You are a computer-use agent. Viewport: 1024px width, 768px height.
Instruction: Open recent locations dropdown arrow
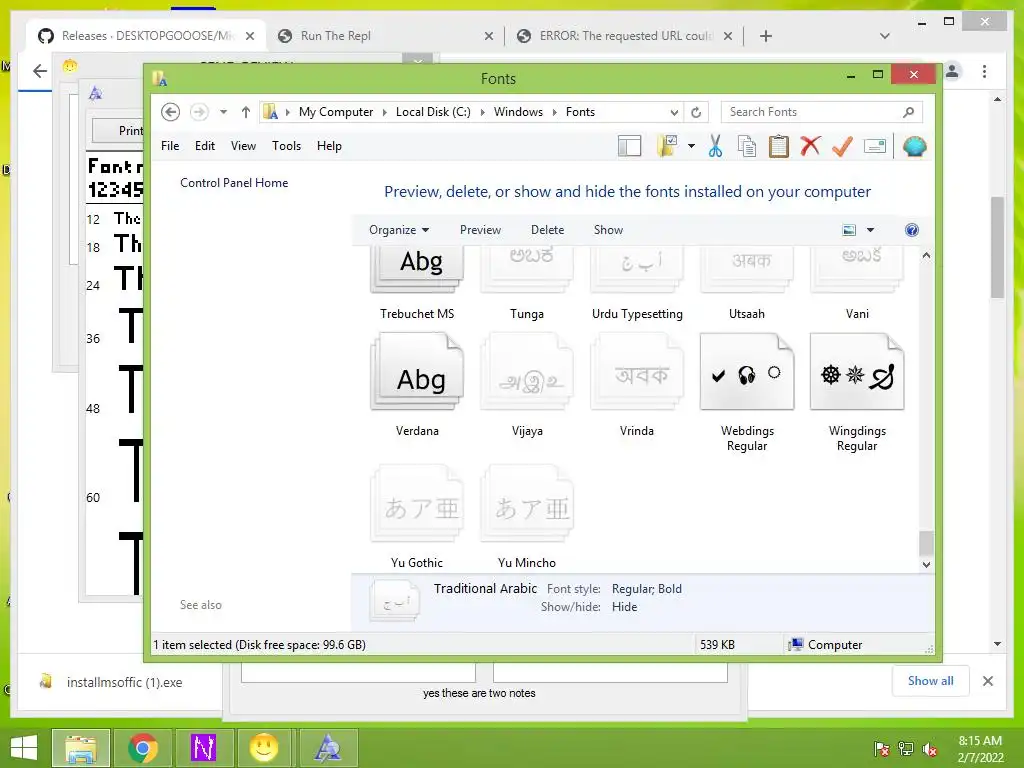(x=223, y=112)
